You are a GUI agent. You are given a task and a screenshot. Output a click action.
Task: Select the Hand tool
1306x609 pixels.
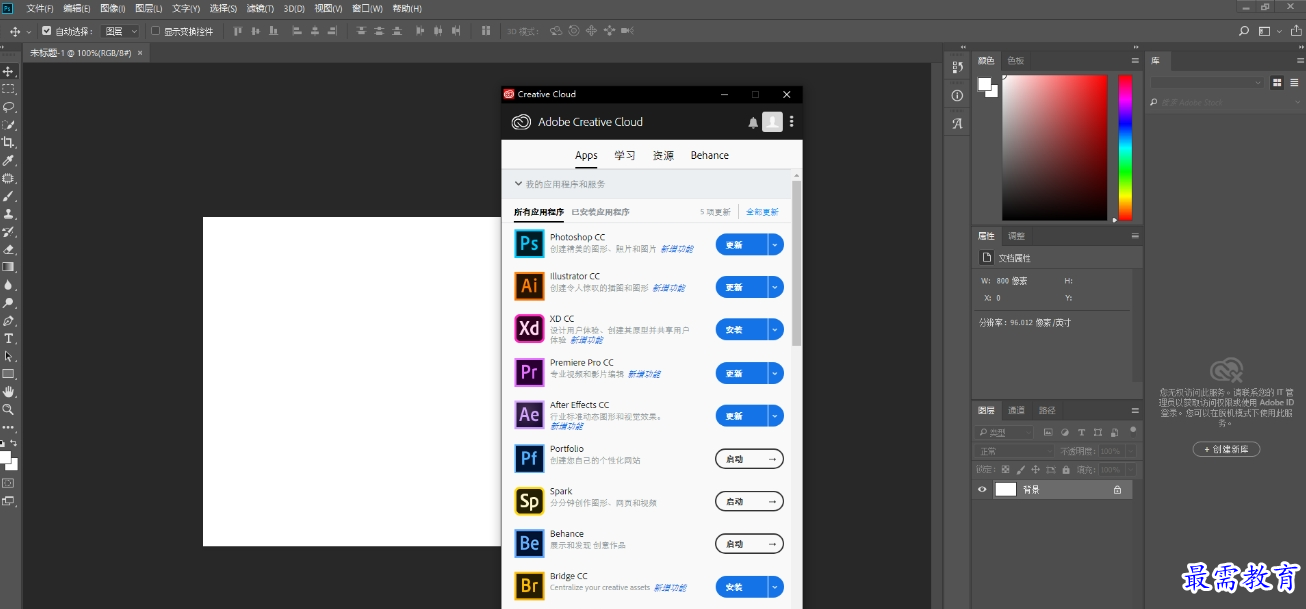coord(8,392)
